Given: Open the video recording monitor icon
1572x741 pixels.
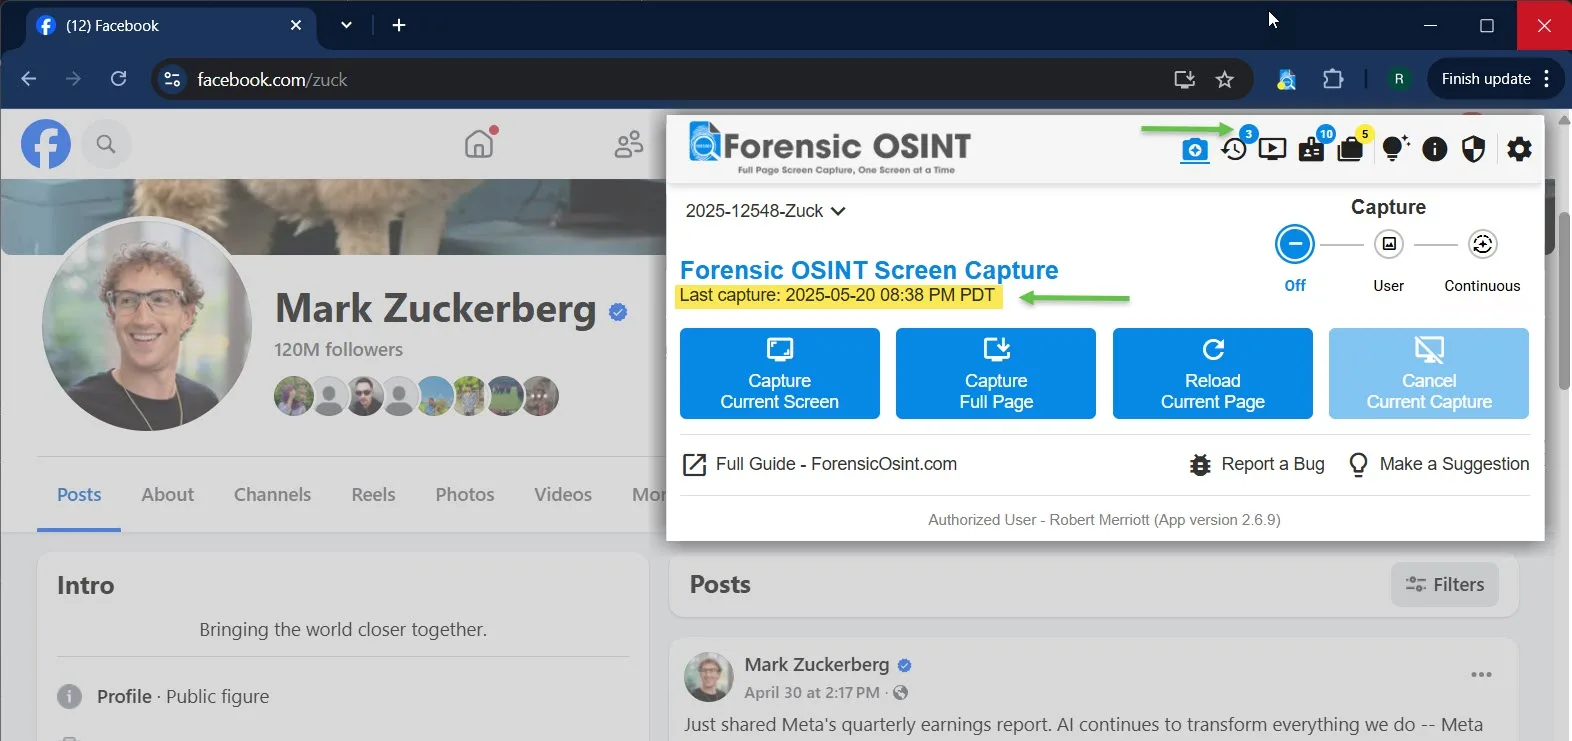Looking at the screenshot, I should click(1272, 150).
